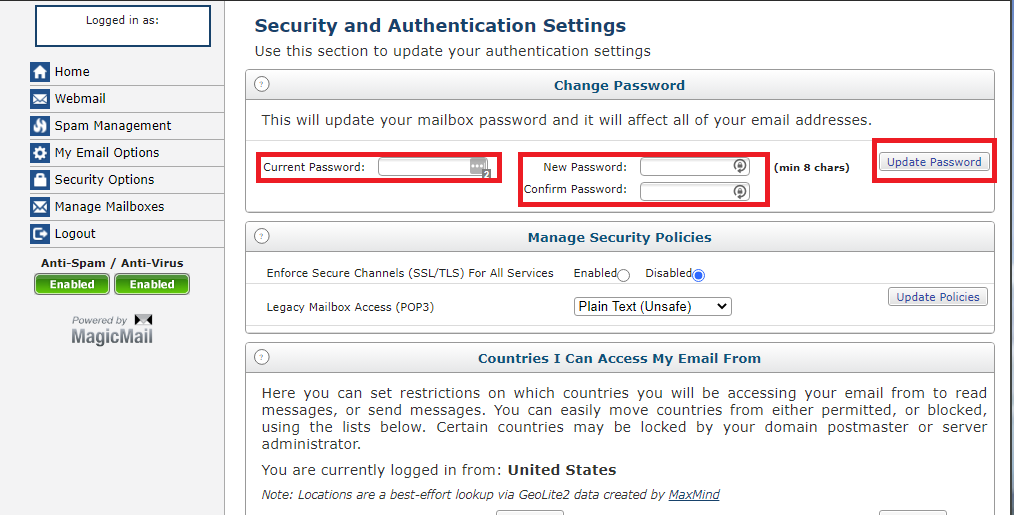The image size is (1014, 515).
Task: Click the Home house icon in sidebar
Action: 40,72
